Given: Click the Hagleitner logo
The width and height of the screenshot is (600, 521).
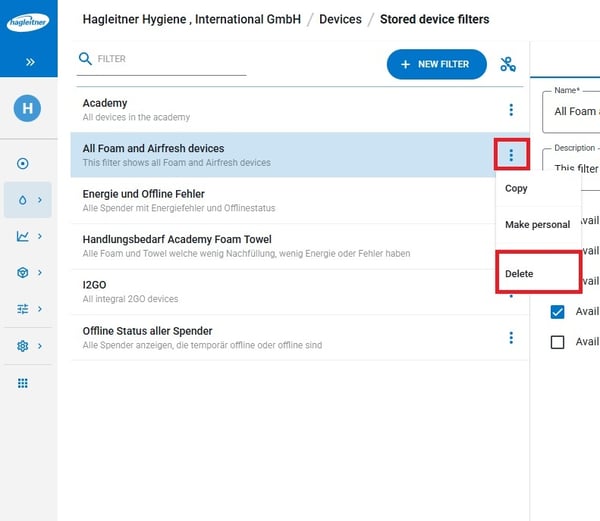Looking at the screenshot, I should click(28, 22).
